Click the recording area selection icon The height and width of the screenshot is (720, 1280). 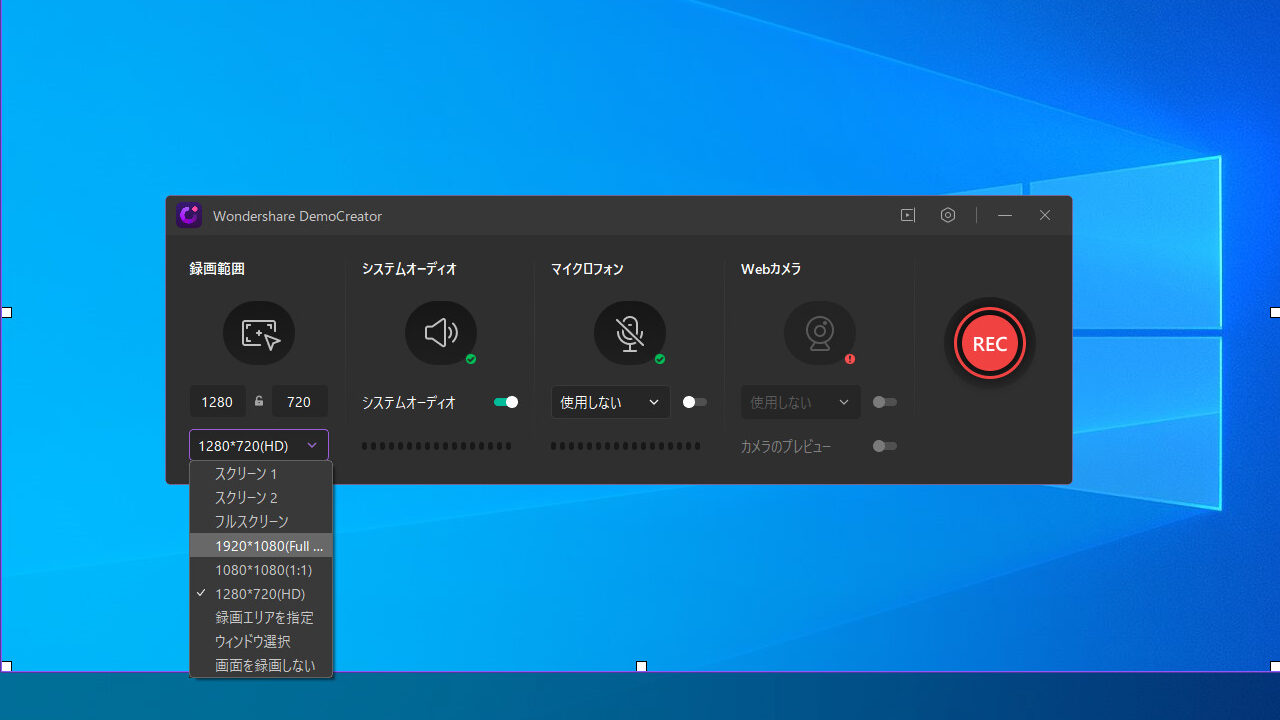click(x=259, y=333)
